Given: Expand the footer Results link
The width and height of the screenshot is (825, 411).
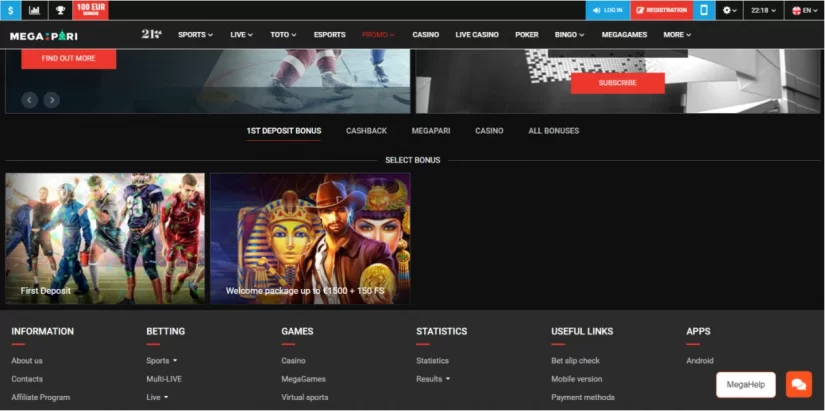Looking at the screenshot, I should 433,379.
